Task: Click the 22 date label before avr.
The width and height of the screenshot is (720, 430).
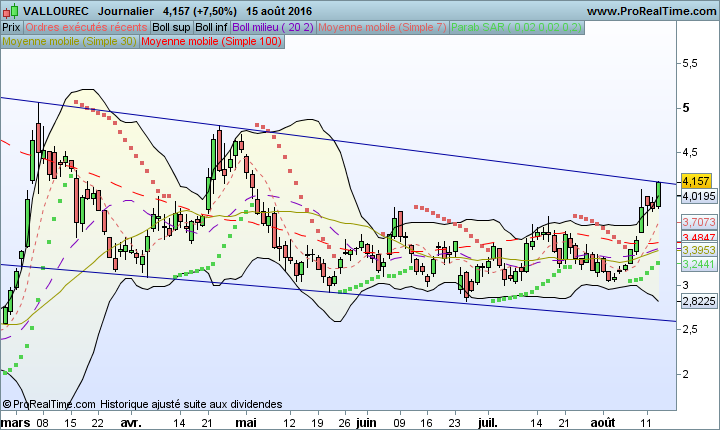Action: [x=97, y=423]
